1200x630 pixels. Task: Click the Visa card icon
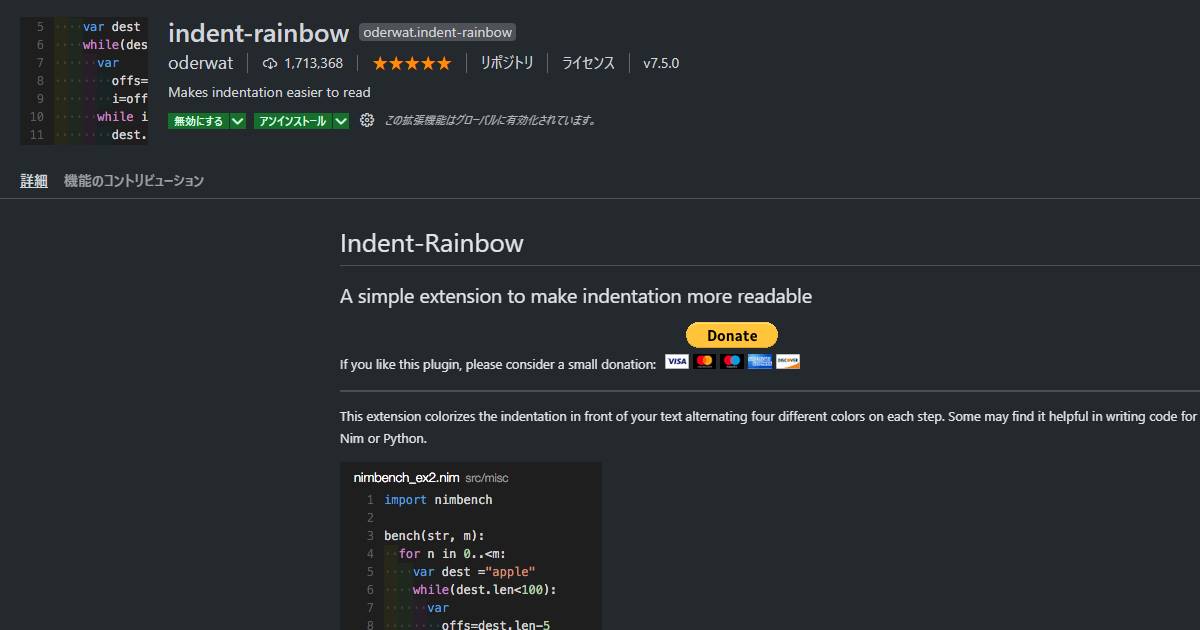pos(677,361)
